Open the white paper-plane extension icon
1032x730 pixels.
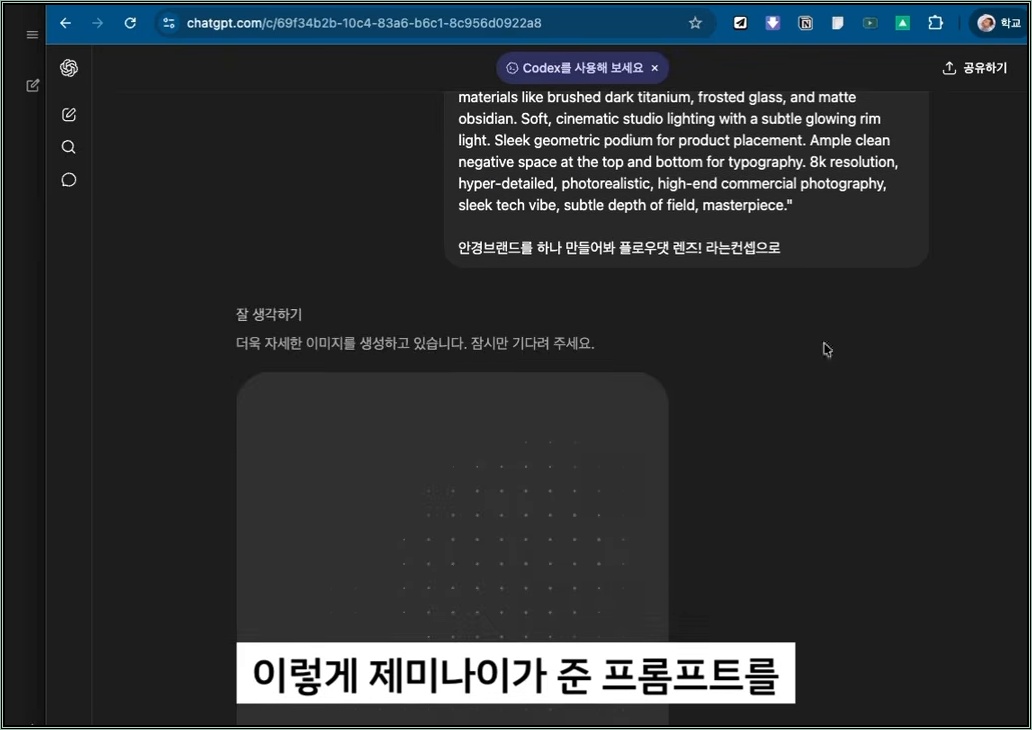coord(740,23)
